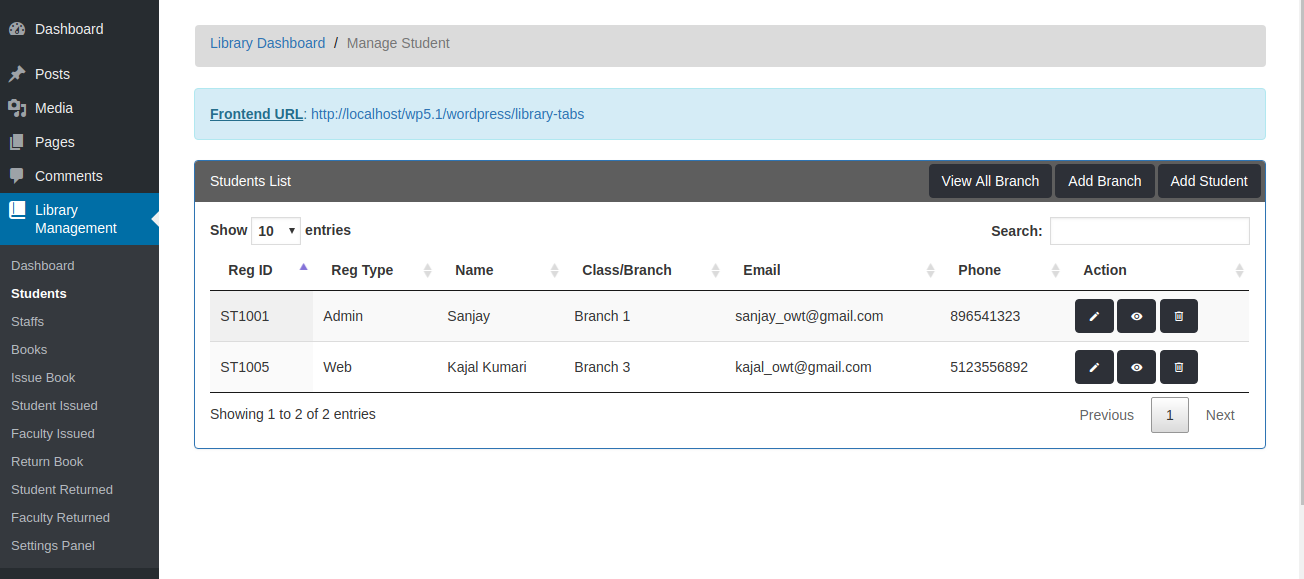Click the edit pencil icon for Kajal Kumari
The image size is (1304, 579).
(1094, 367)
